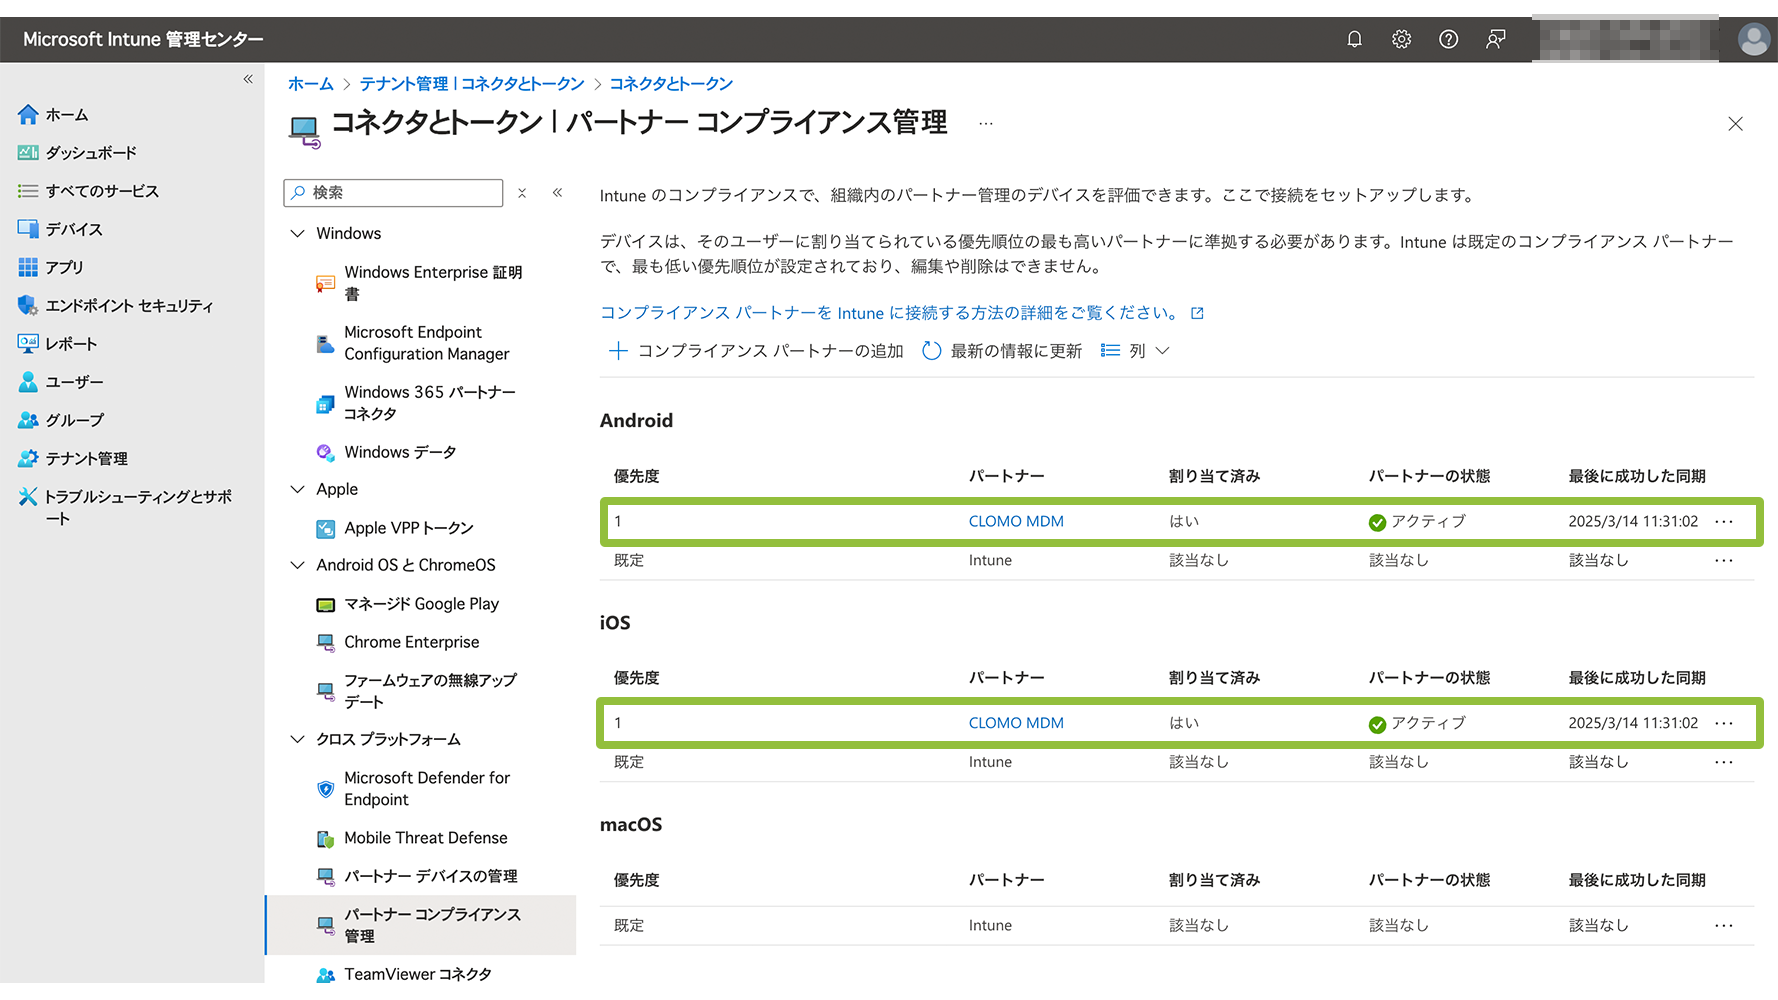
Task: Open the help question mark icon
Action: tap(1448, 39)
